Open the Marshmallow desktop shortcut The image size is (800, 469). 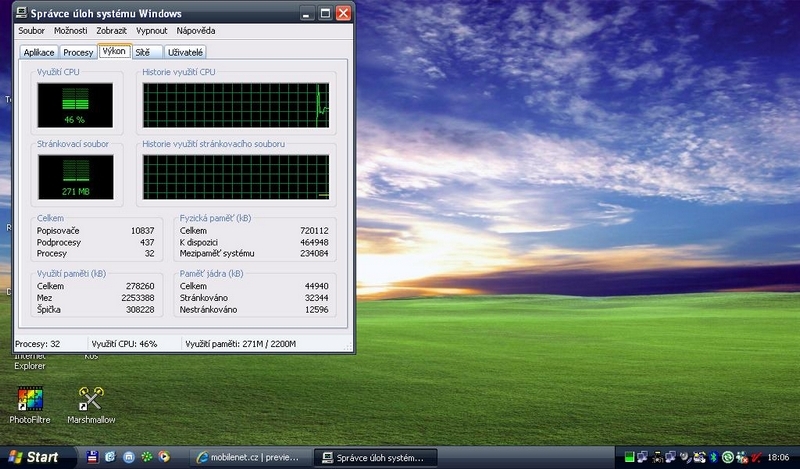91,400
